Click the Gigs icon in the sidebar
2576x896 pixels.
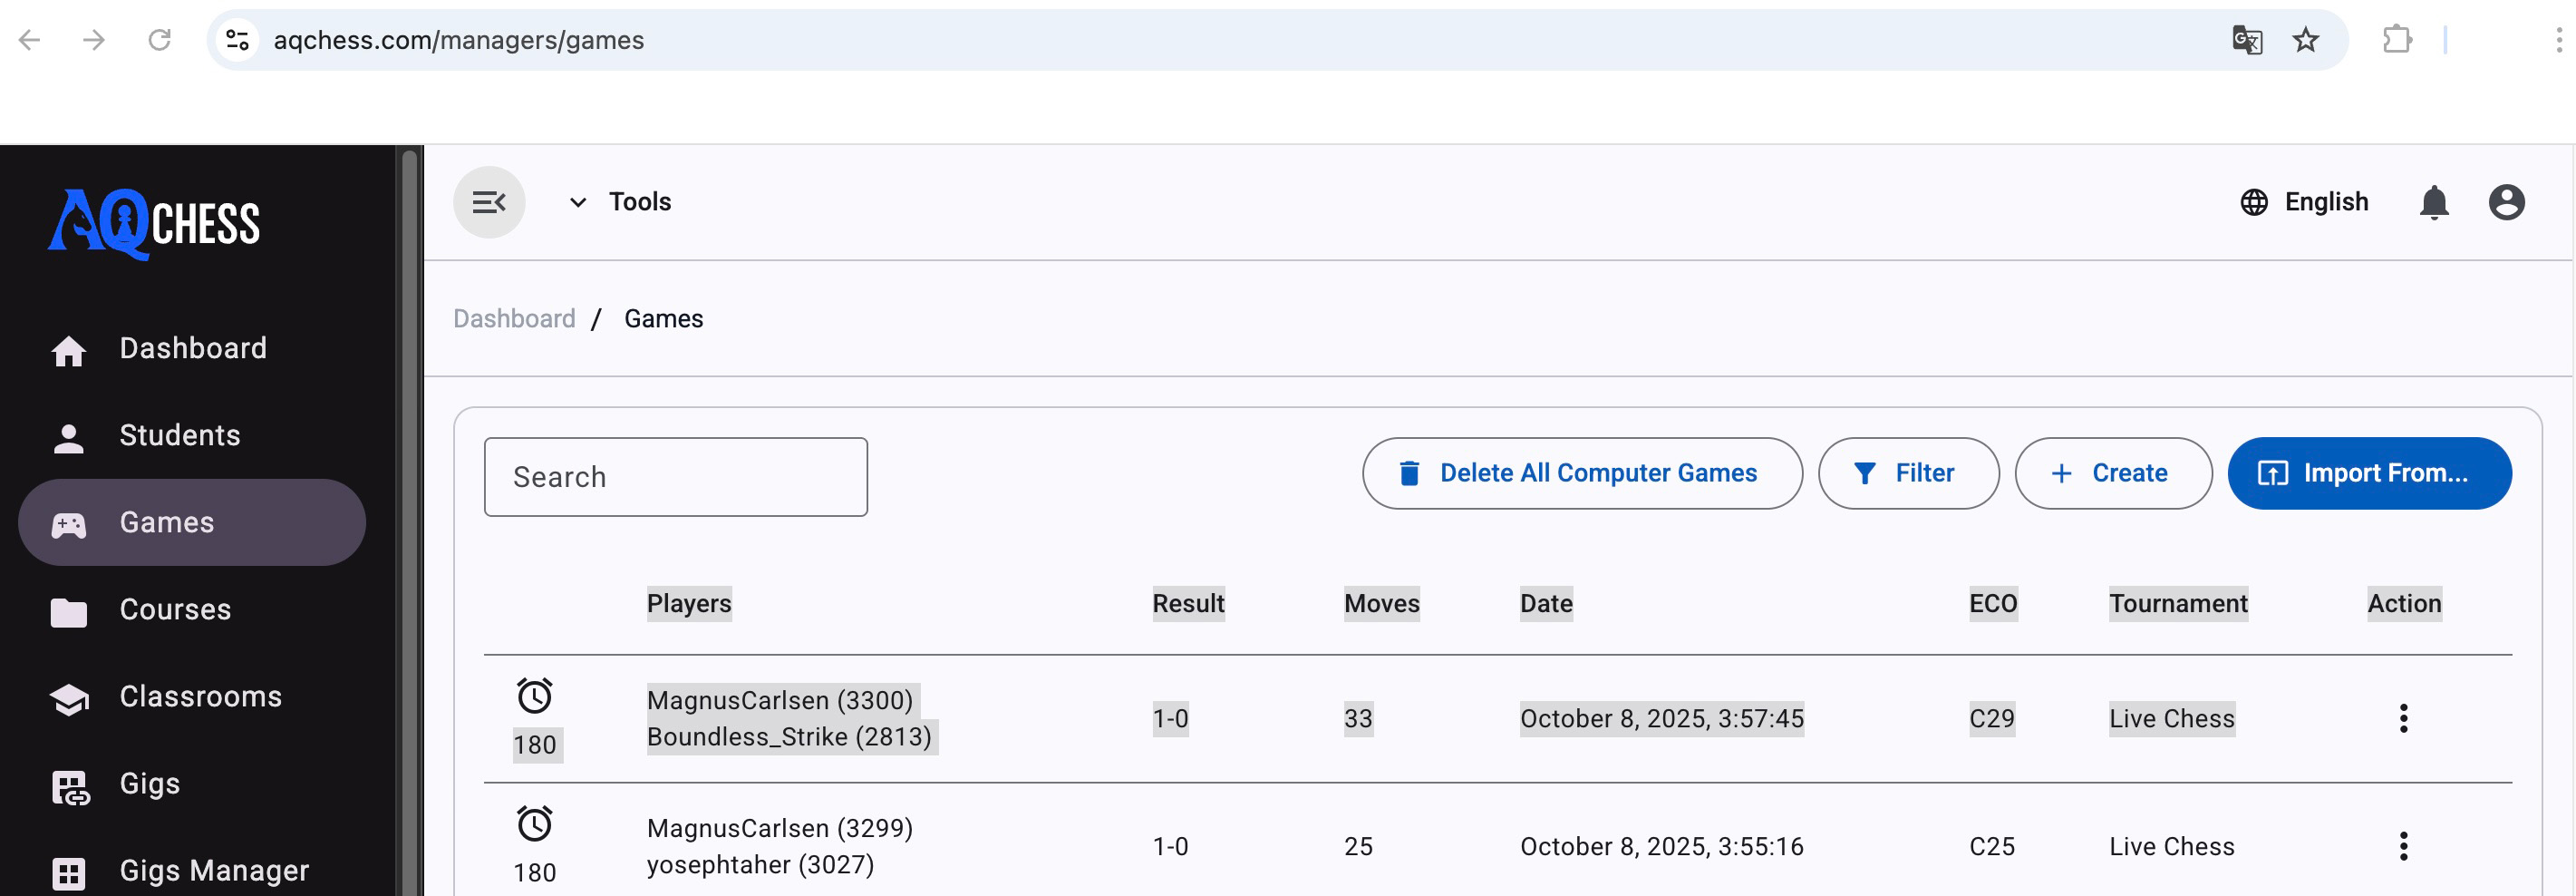pyautogui.click(x=69, y=783)
